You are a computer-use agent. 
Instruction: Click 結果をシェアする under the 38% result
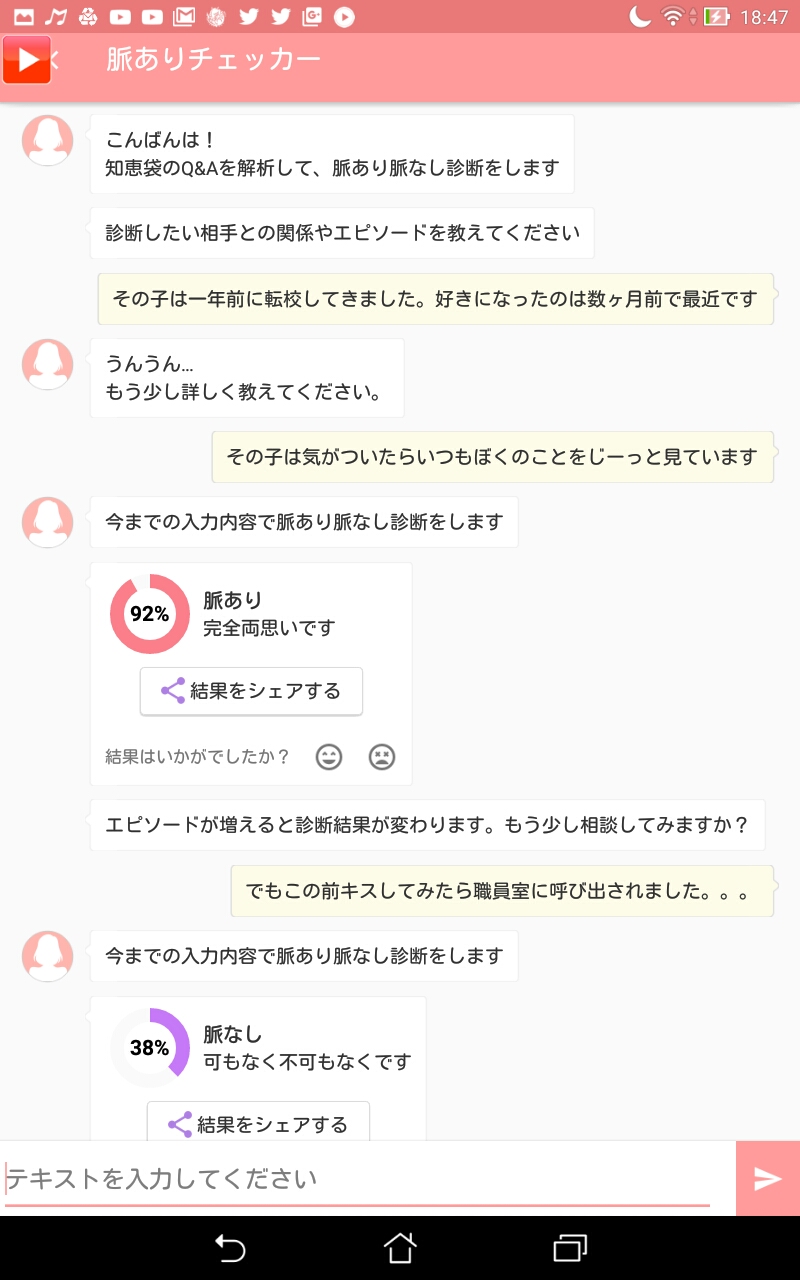click(x=258, y=1124)
